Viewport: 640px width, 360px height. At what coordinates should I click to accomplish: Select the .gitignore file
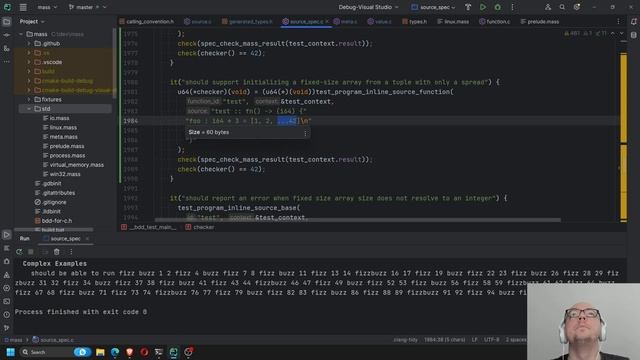(x=51, y=202)
